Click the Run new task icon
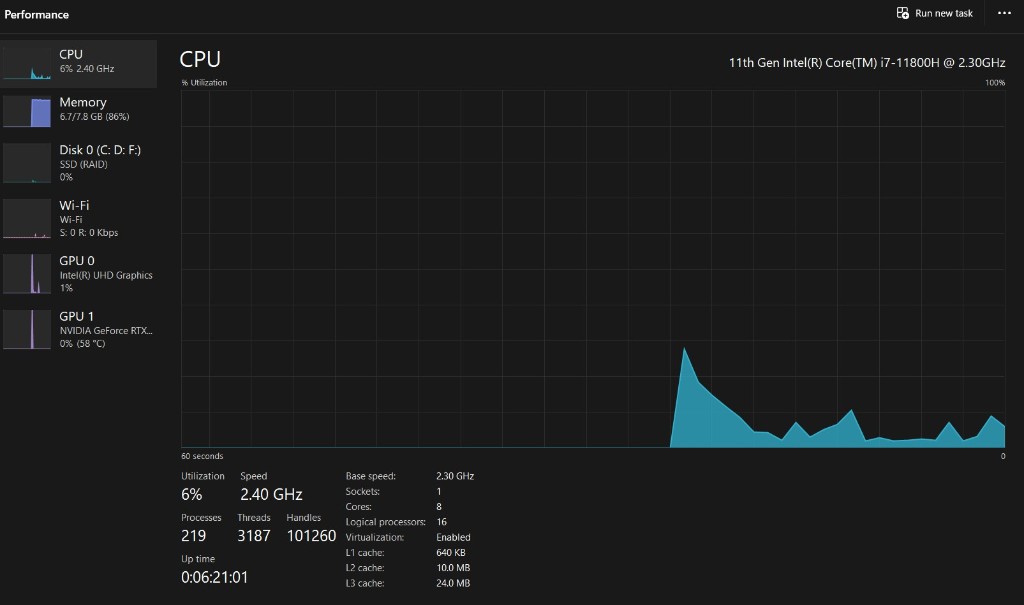 coord(902,14)
